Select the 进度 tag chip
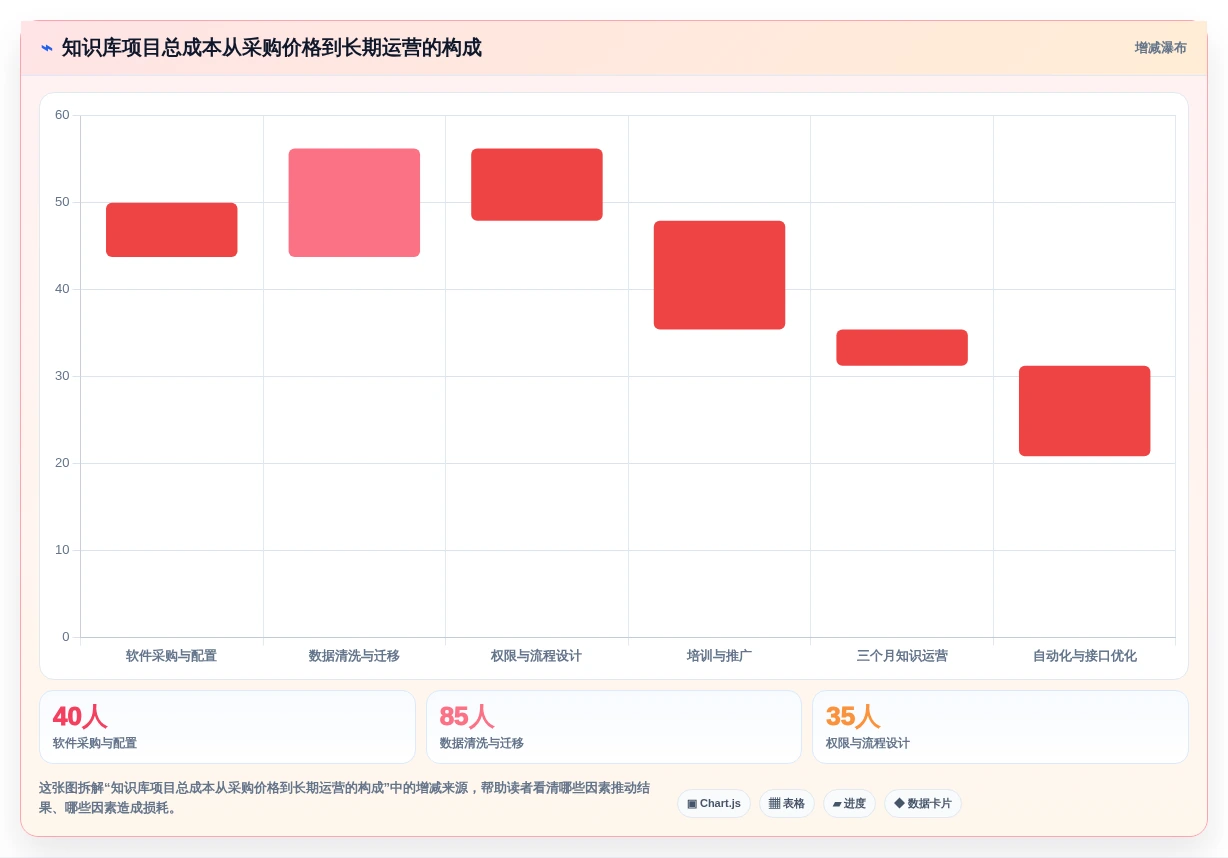Image resolution: width=1228 pixels, height=858 pixels. (x=849, y=803)
